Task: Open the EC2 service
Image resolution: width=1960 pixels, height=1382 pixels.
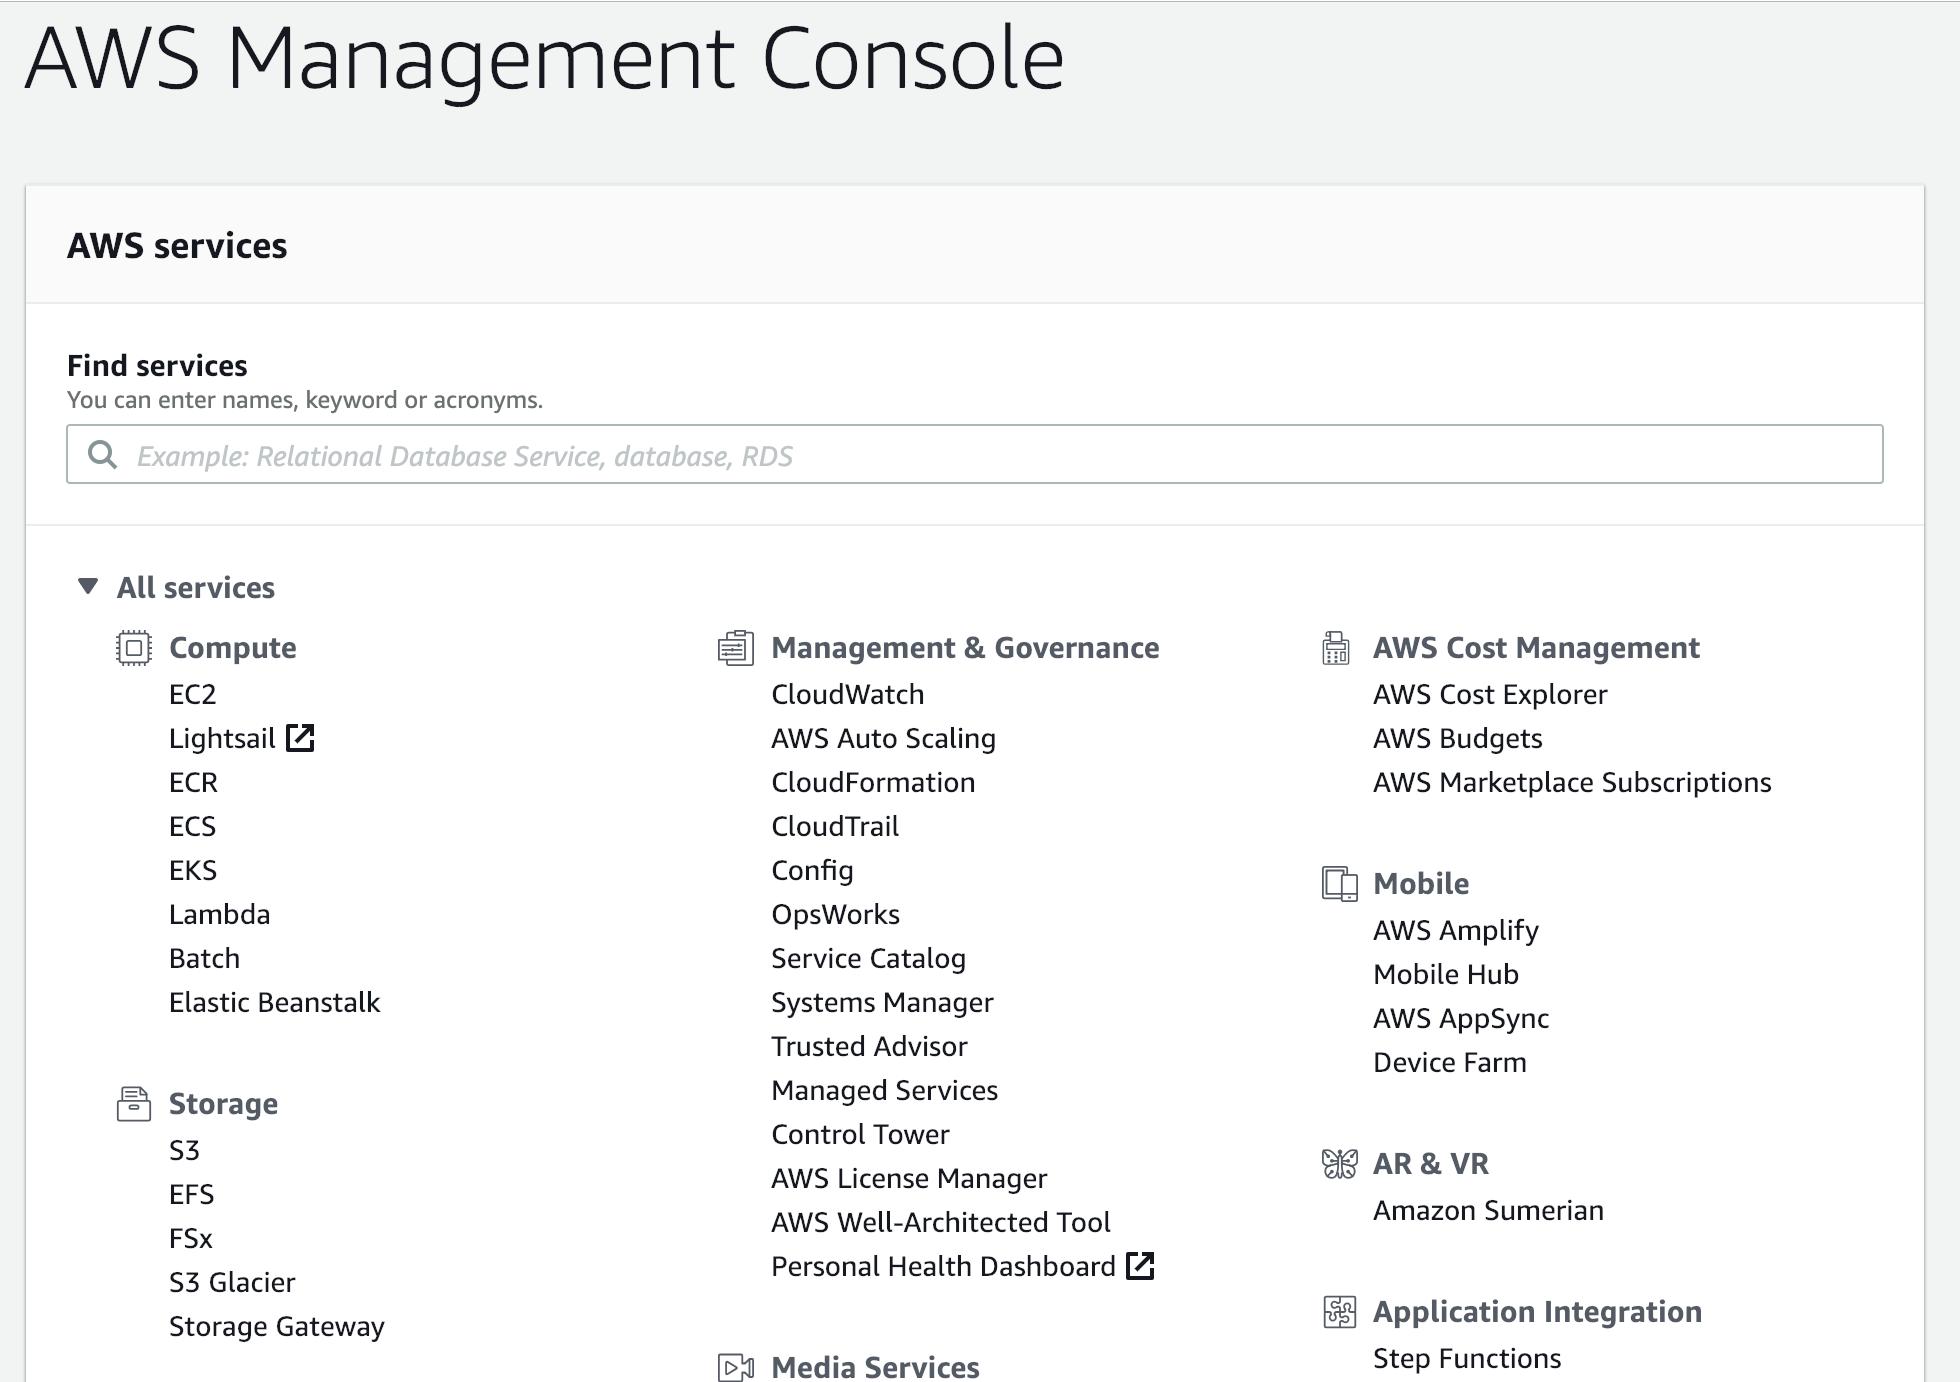Action: [192, 694]
